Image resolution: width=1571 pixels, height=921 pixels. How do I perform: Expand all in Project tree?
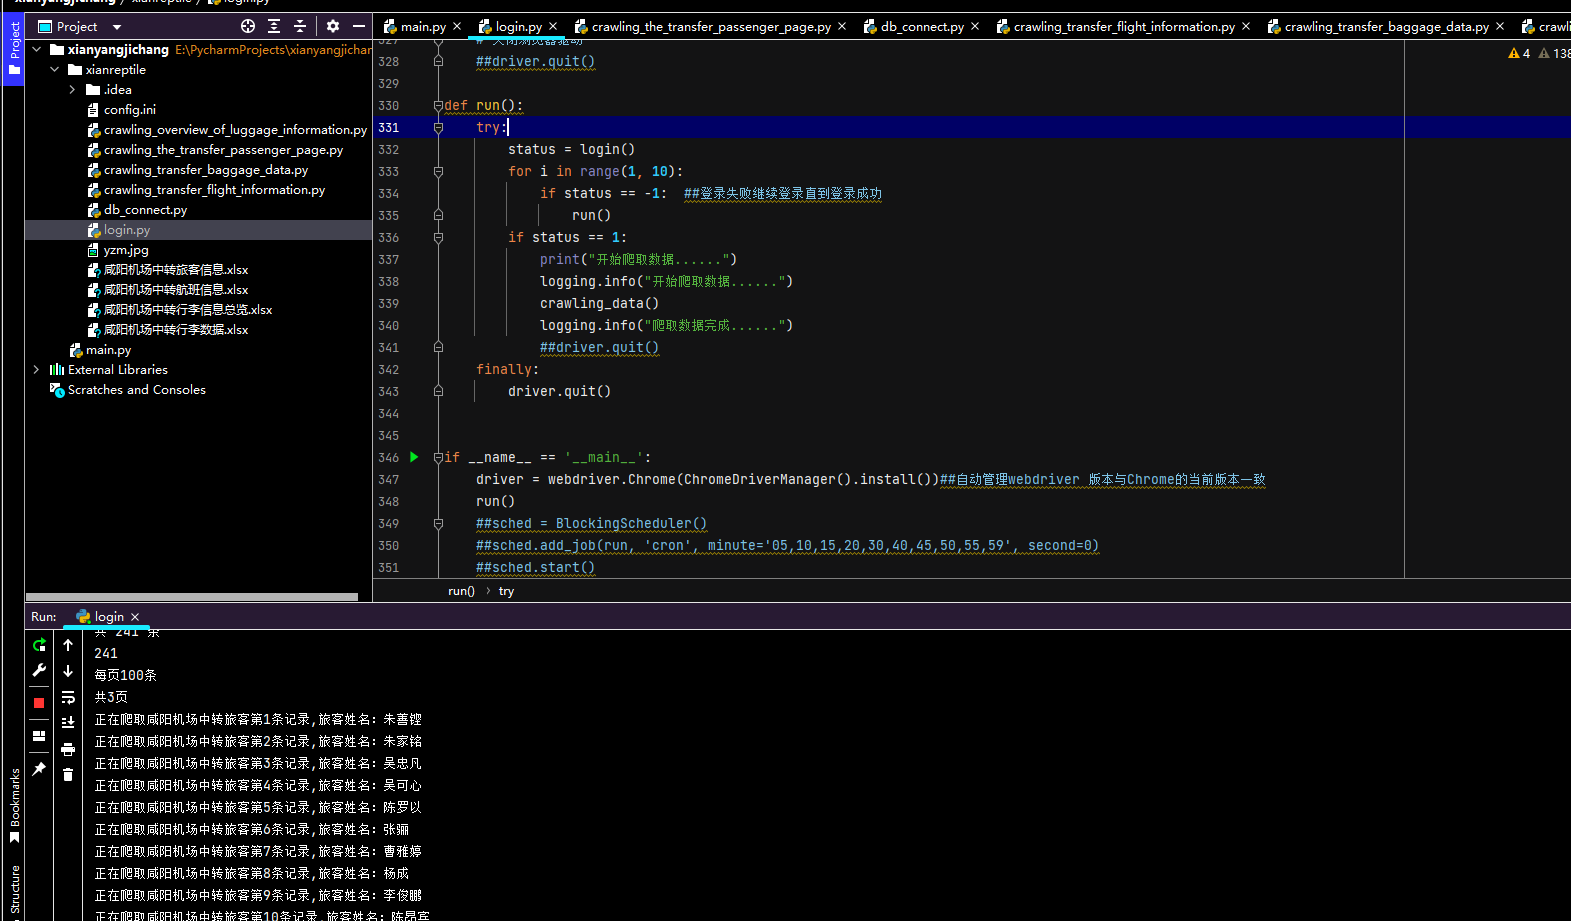[274, 26]
